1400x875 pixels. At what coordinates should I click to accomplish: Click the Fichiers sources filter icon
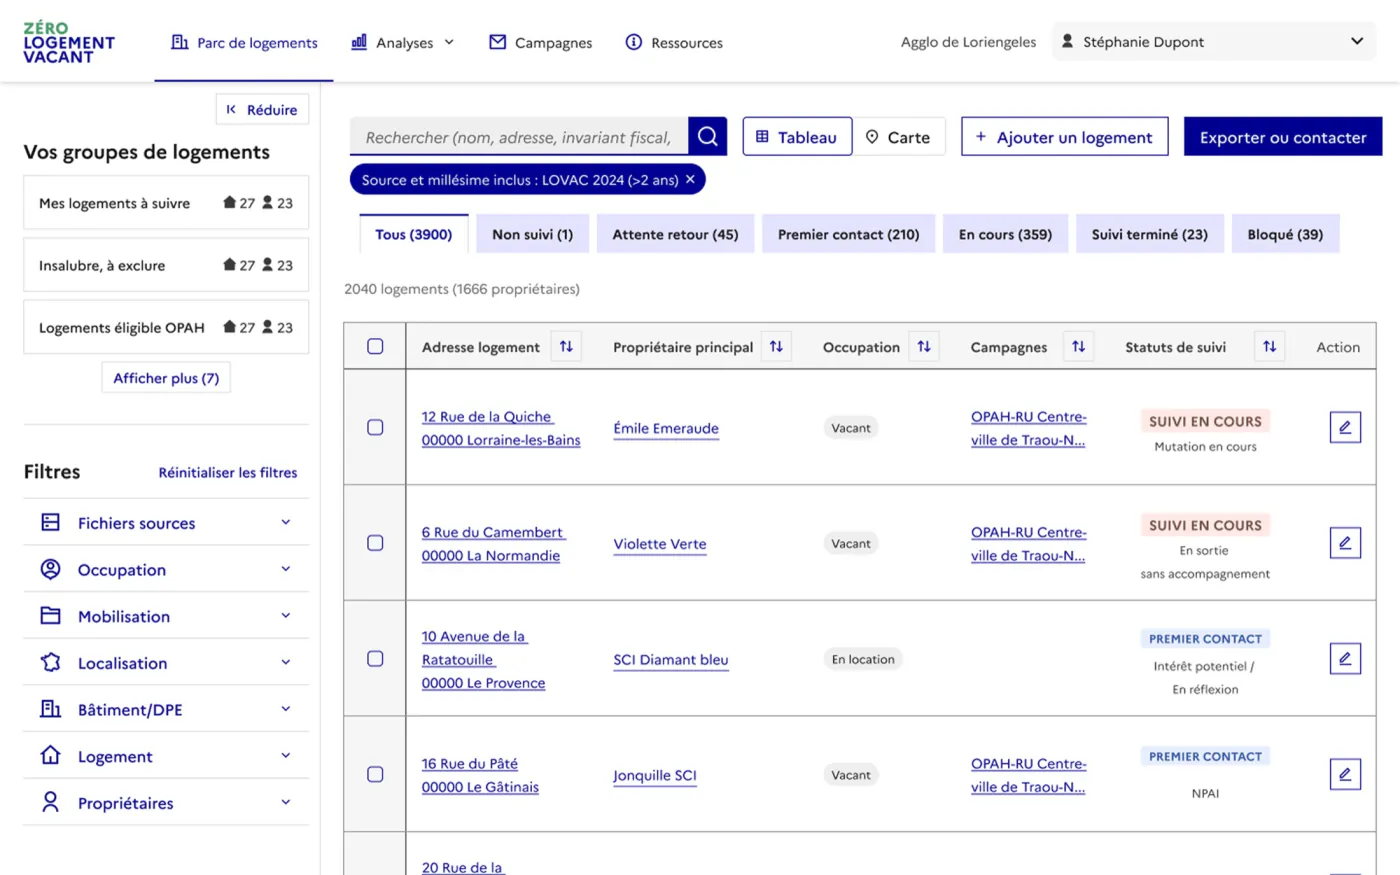[50, 522]
